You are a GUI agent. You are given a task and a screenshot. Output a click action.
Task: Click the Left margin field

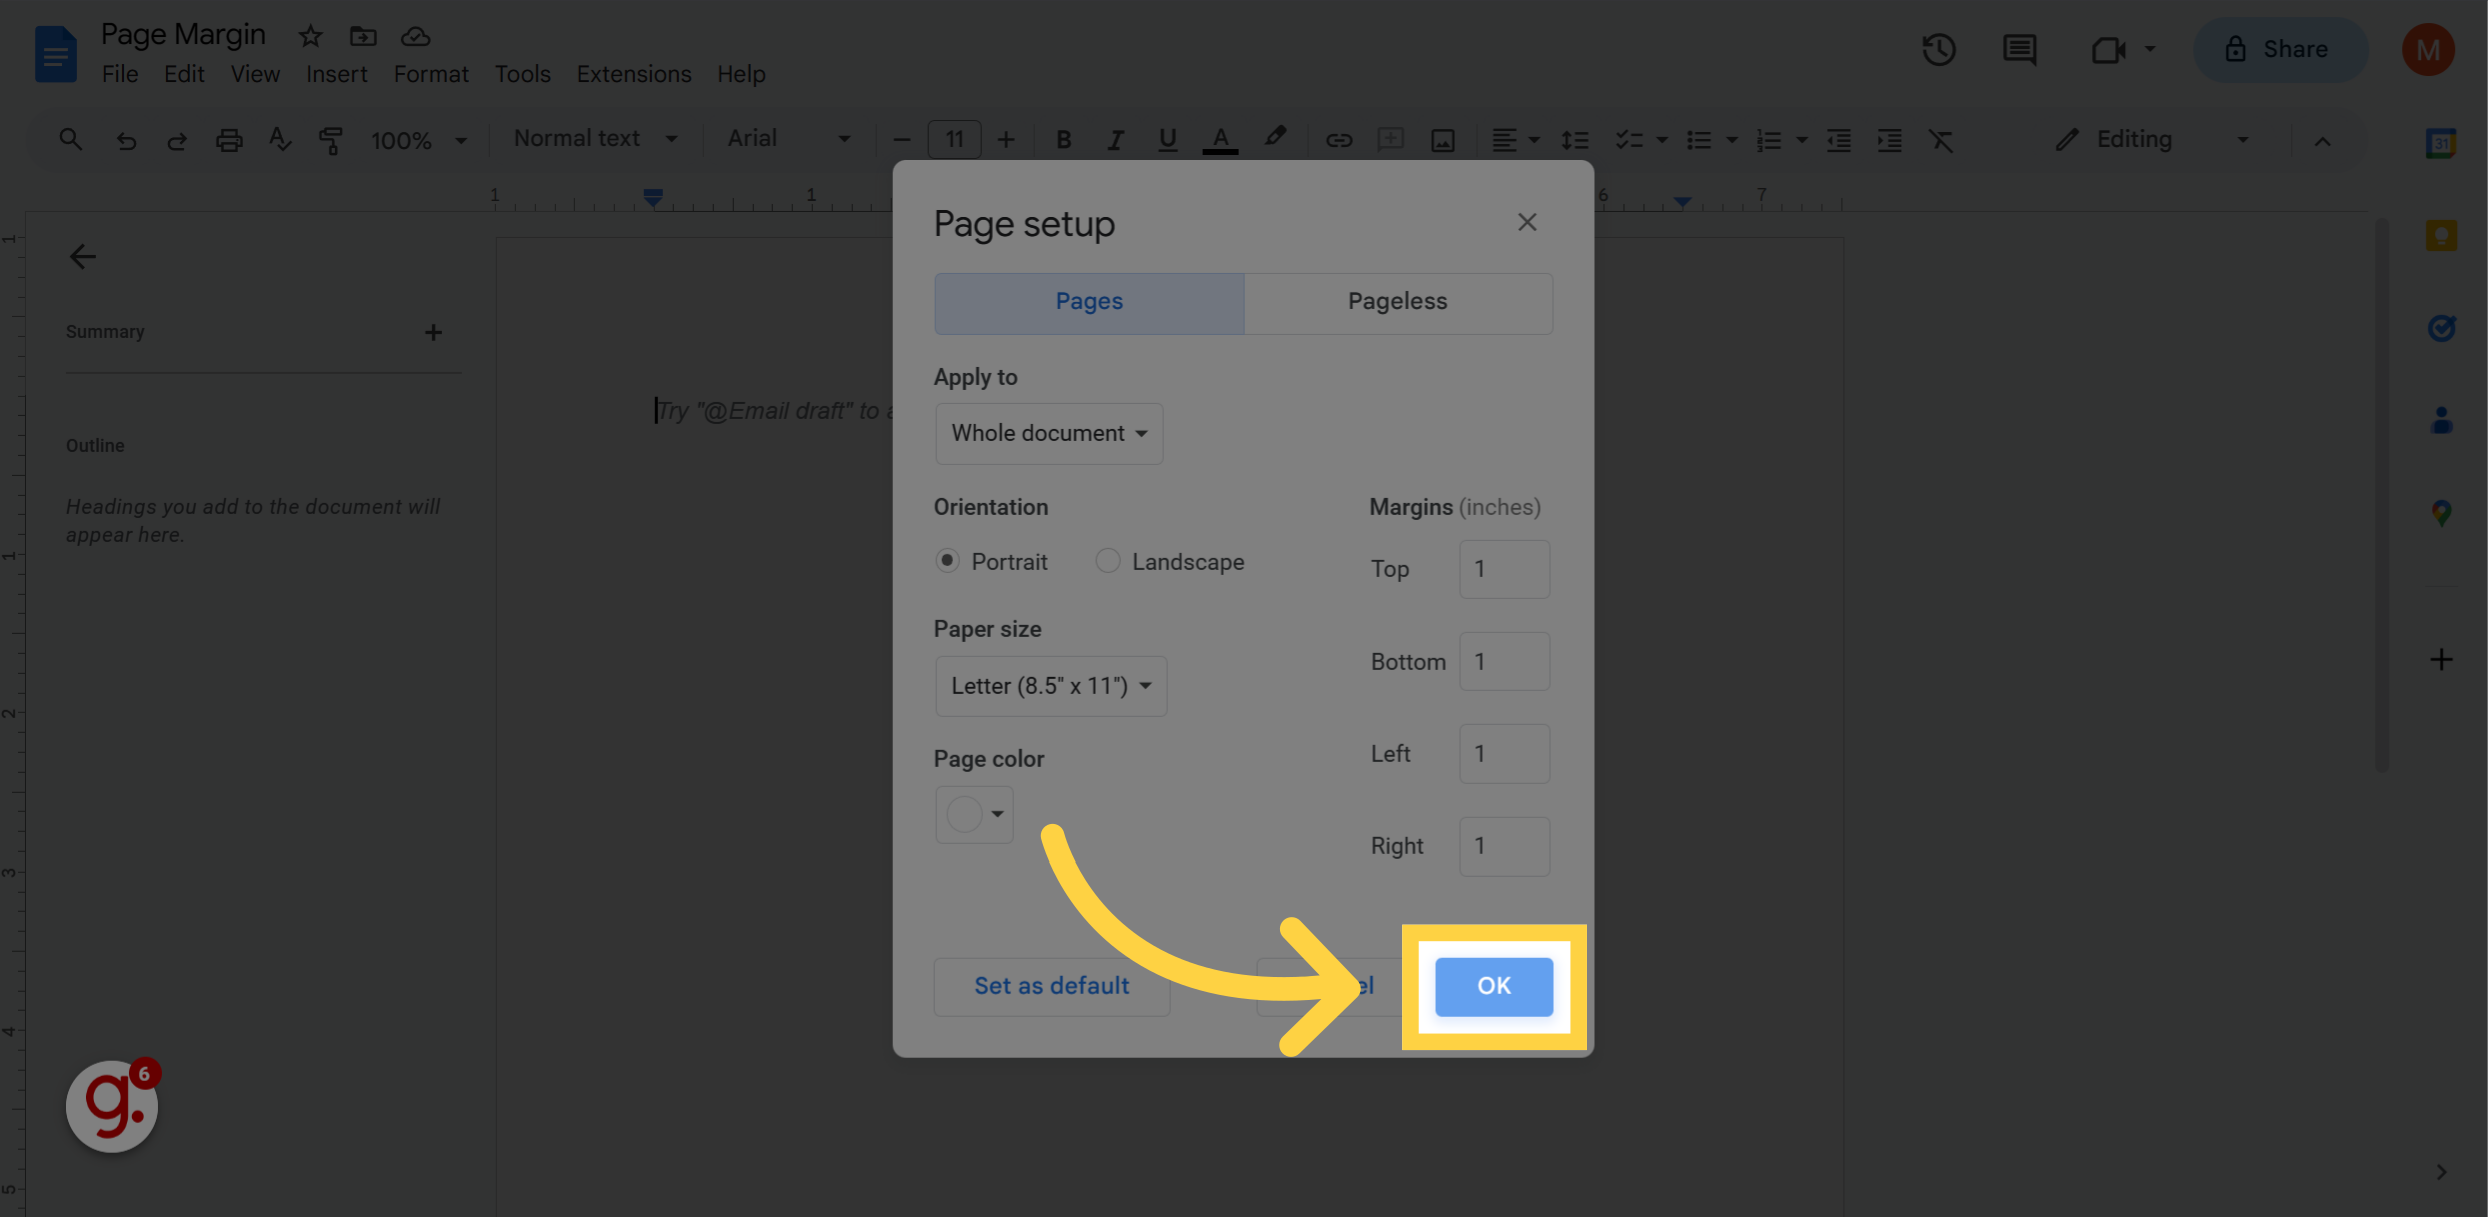tap(1504, 754)
